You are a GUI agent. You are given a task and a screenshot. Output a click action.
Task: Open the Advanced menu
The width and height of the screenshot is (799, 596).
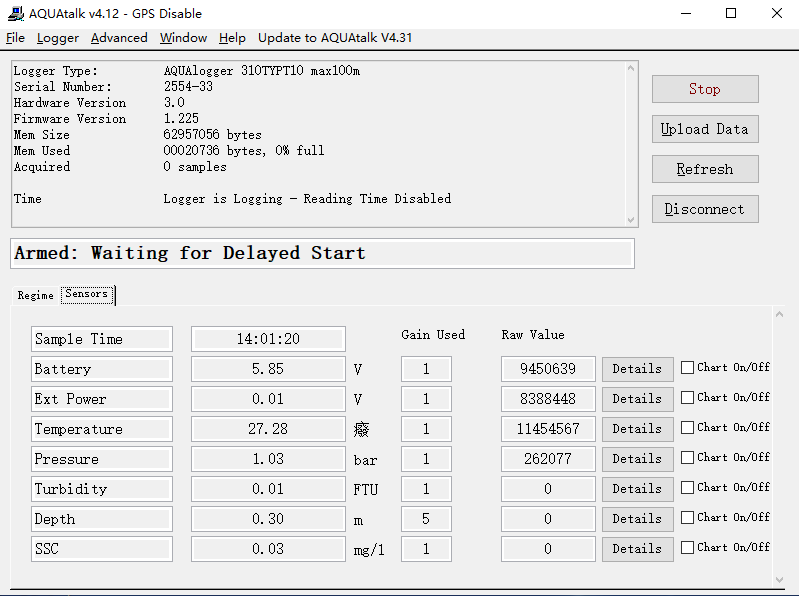point(118,38)
